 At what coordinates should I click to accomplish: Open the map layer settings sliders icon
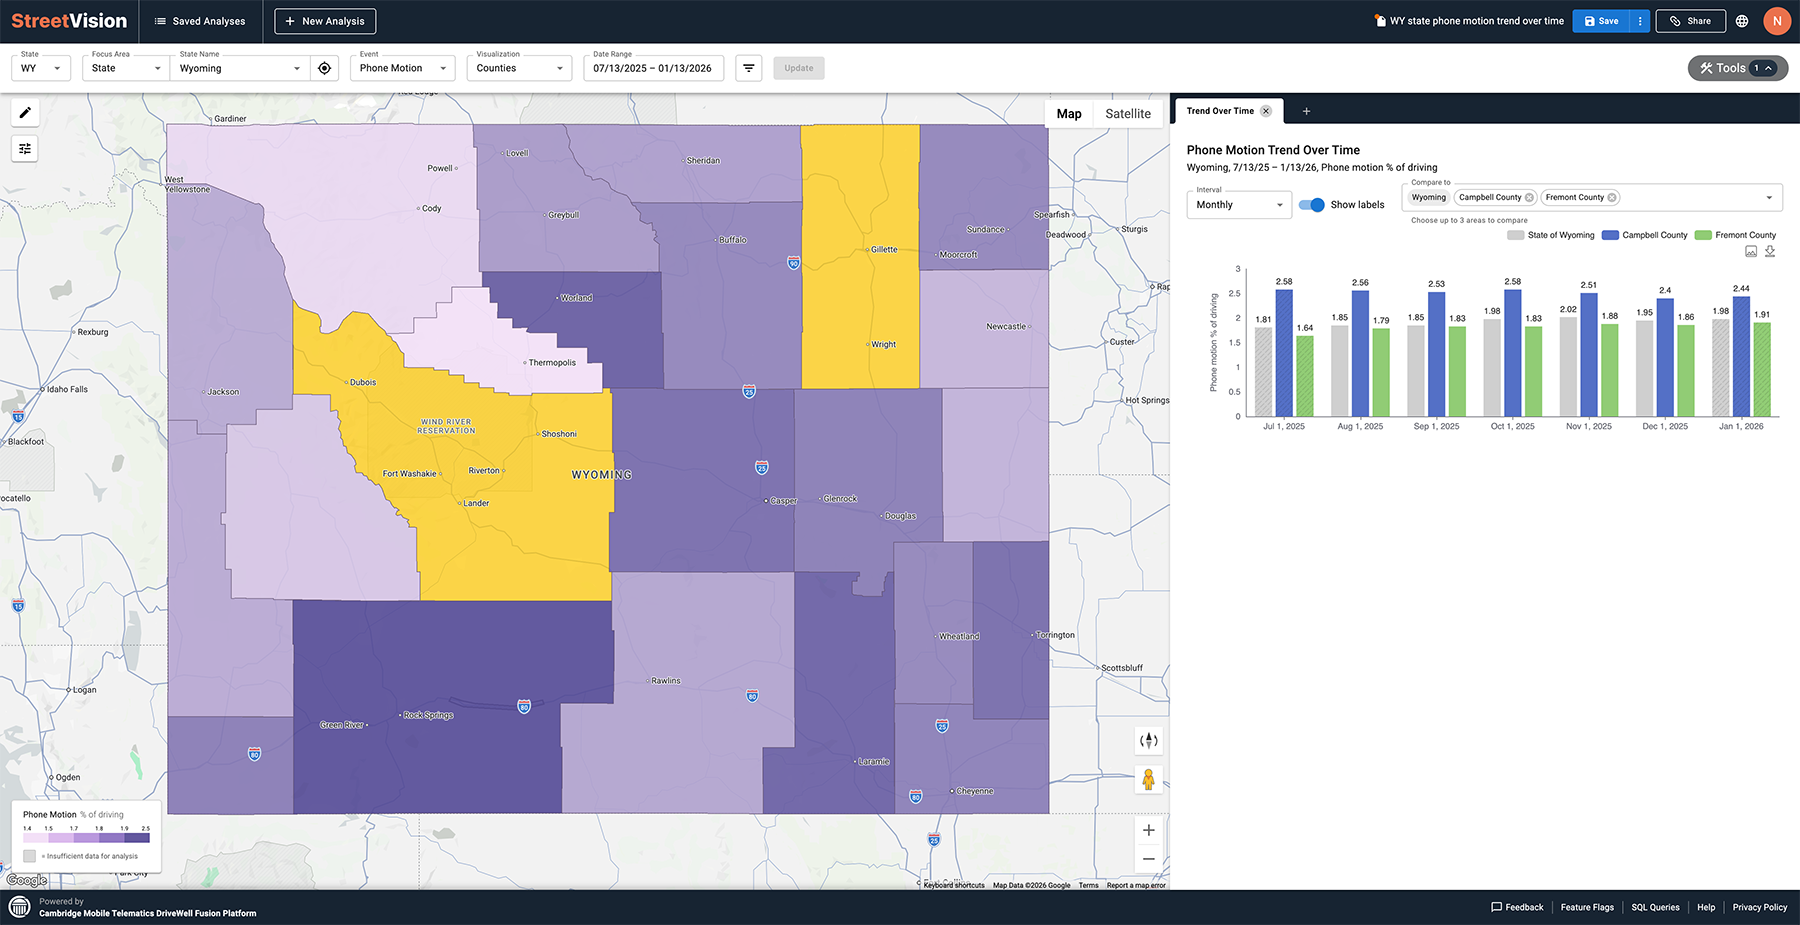click(x=24, y=148)
